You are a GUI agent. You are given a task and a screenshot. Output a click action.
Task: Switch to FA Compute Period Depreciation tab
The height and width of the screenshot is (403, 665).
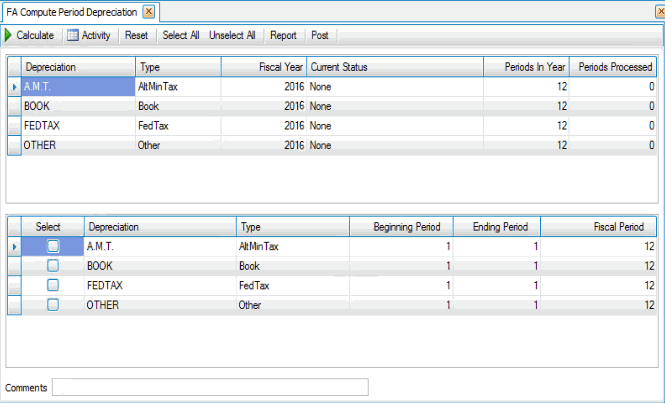[71, 11]
